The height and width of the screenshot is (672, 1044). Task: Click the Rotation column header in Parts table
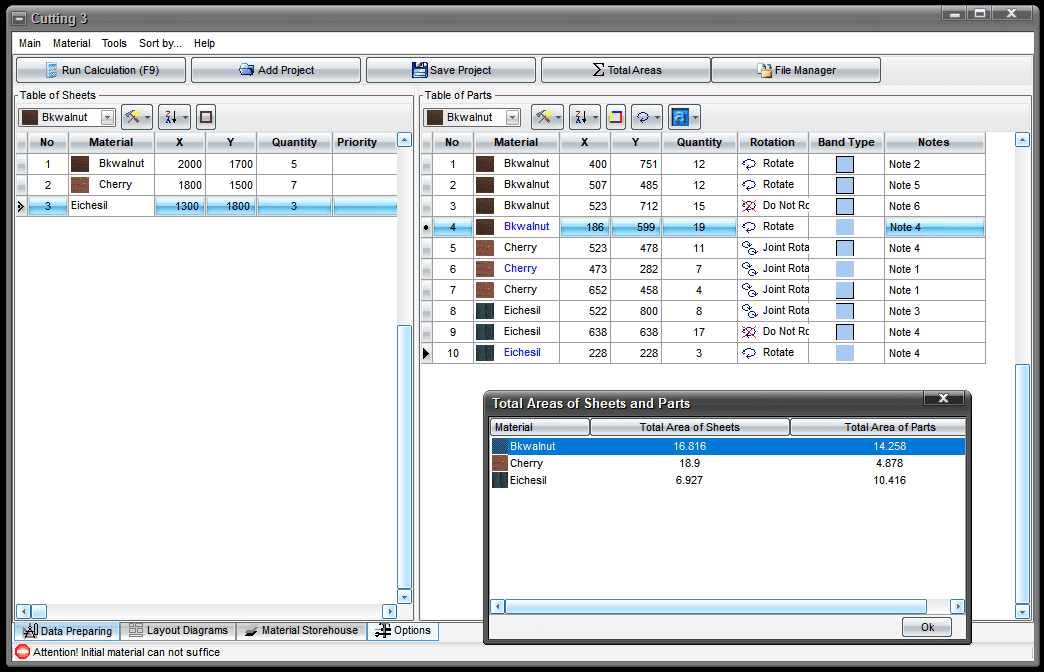point(772,142)
